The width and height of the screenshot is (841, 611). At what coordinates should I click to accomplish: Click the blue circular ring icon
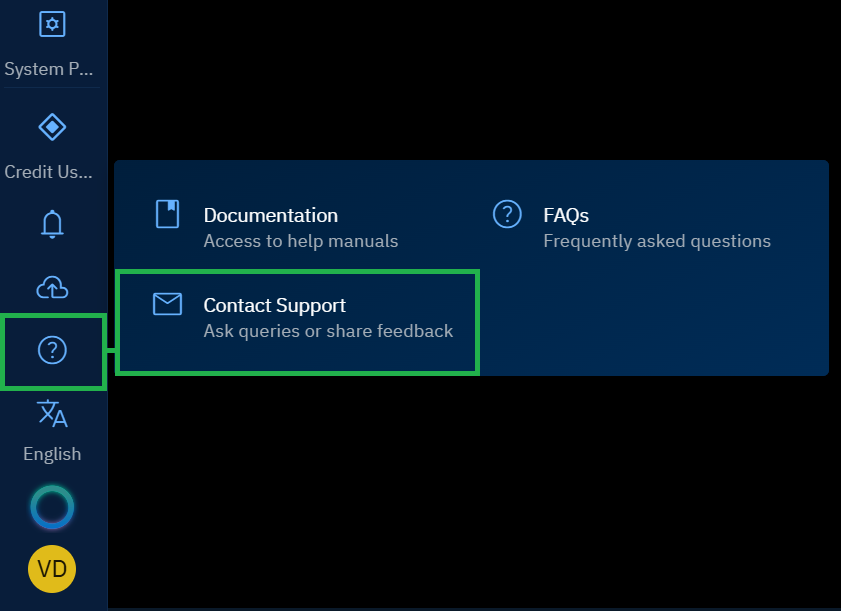pos(52,508)
